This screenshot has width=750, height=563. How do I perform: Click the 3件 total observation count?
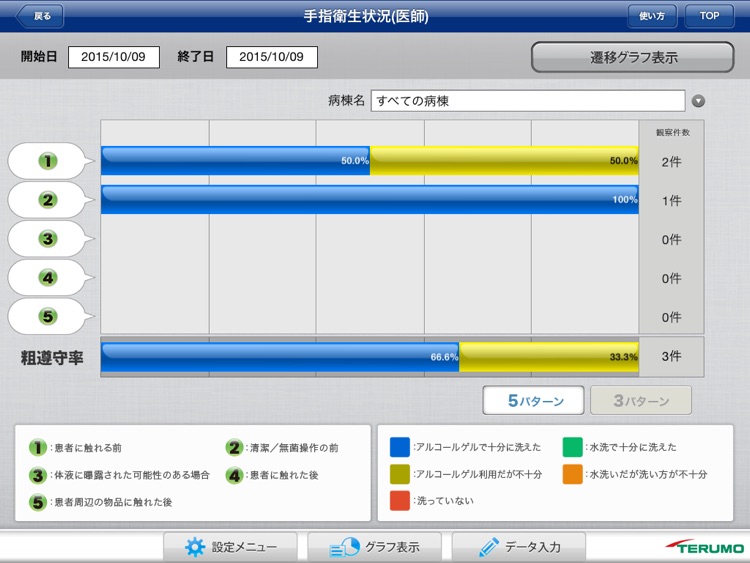672,356
